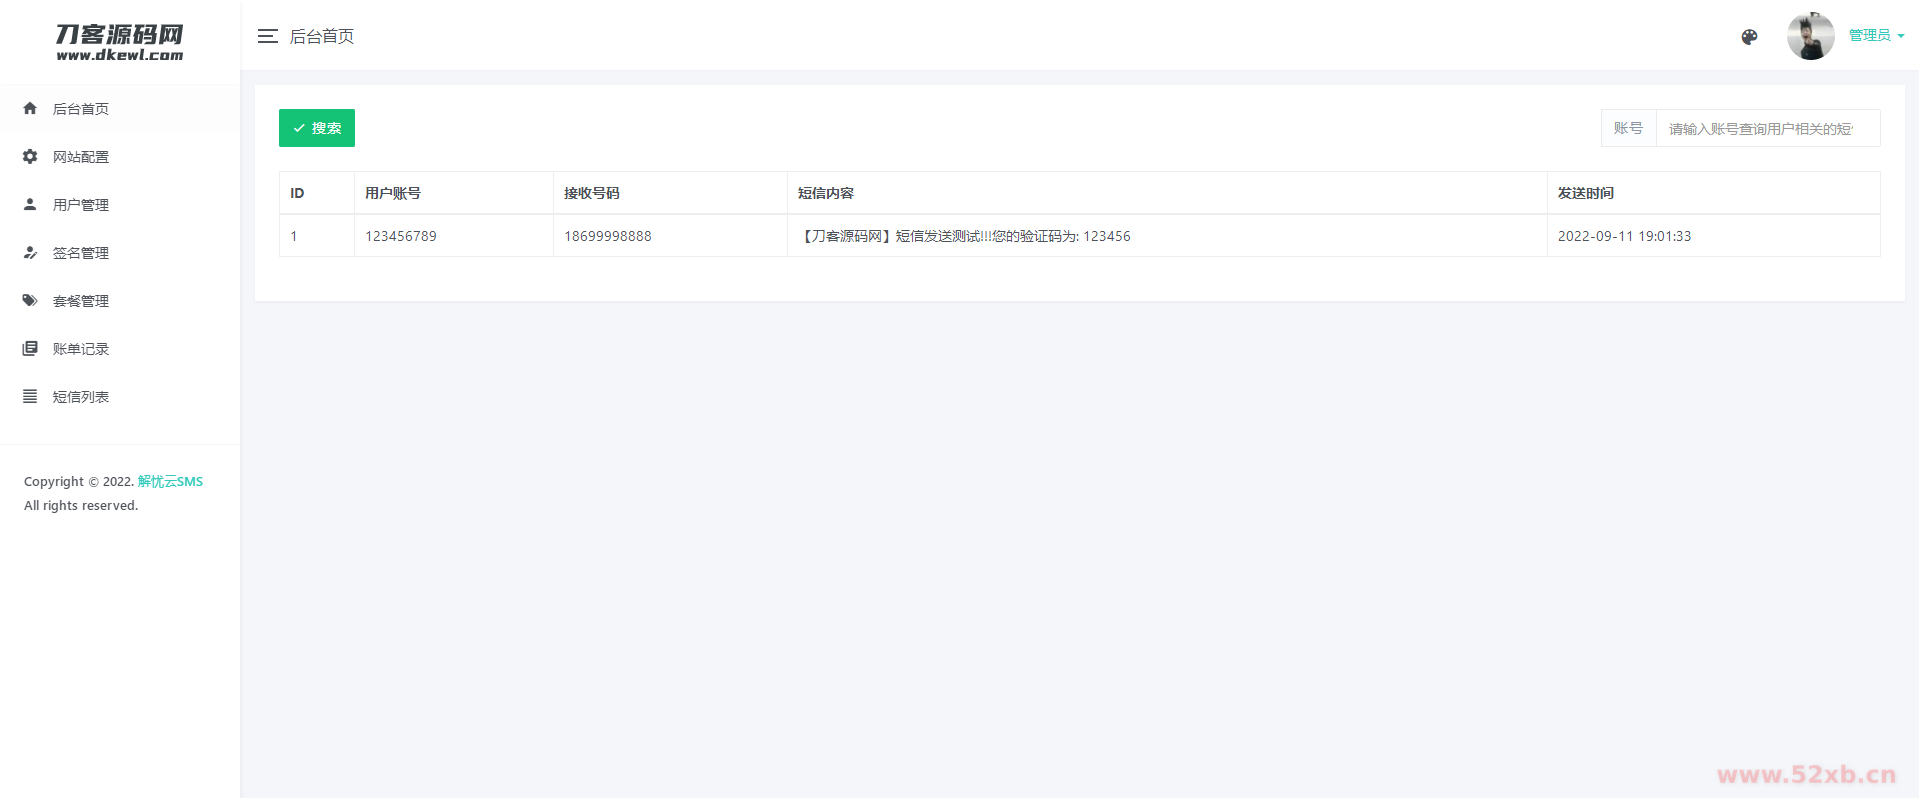Open the 短信列表 menu item

pos(81,397)
